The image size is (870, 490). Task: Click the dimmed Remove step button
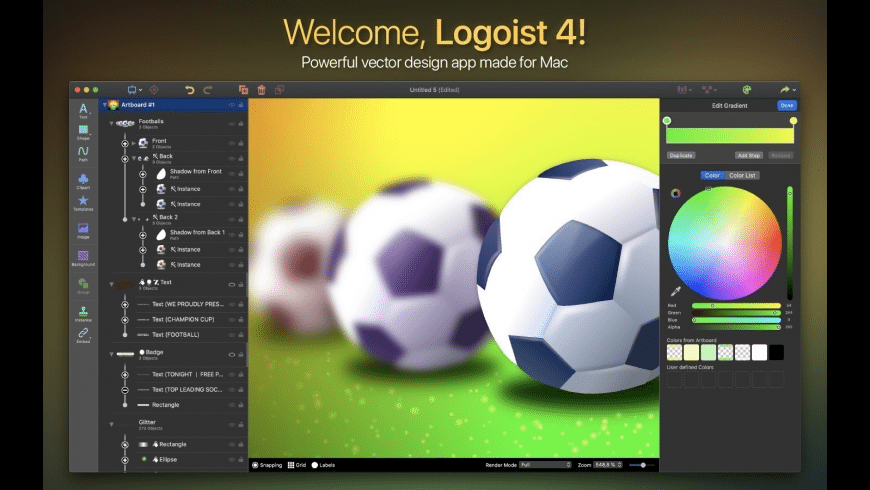click(781, 155)
